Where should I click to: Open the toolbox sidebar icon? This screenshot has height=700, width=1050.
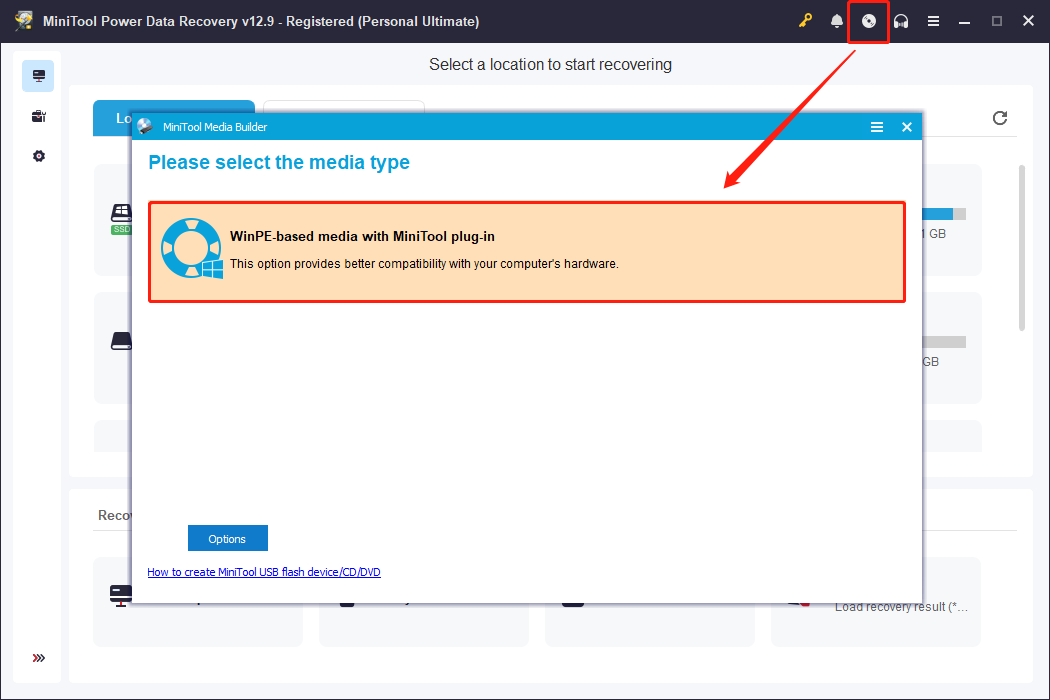(39, 117)
